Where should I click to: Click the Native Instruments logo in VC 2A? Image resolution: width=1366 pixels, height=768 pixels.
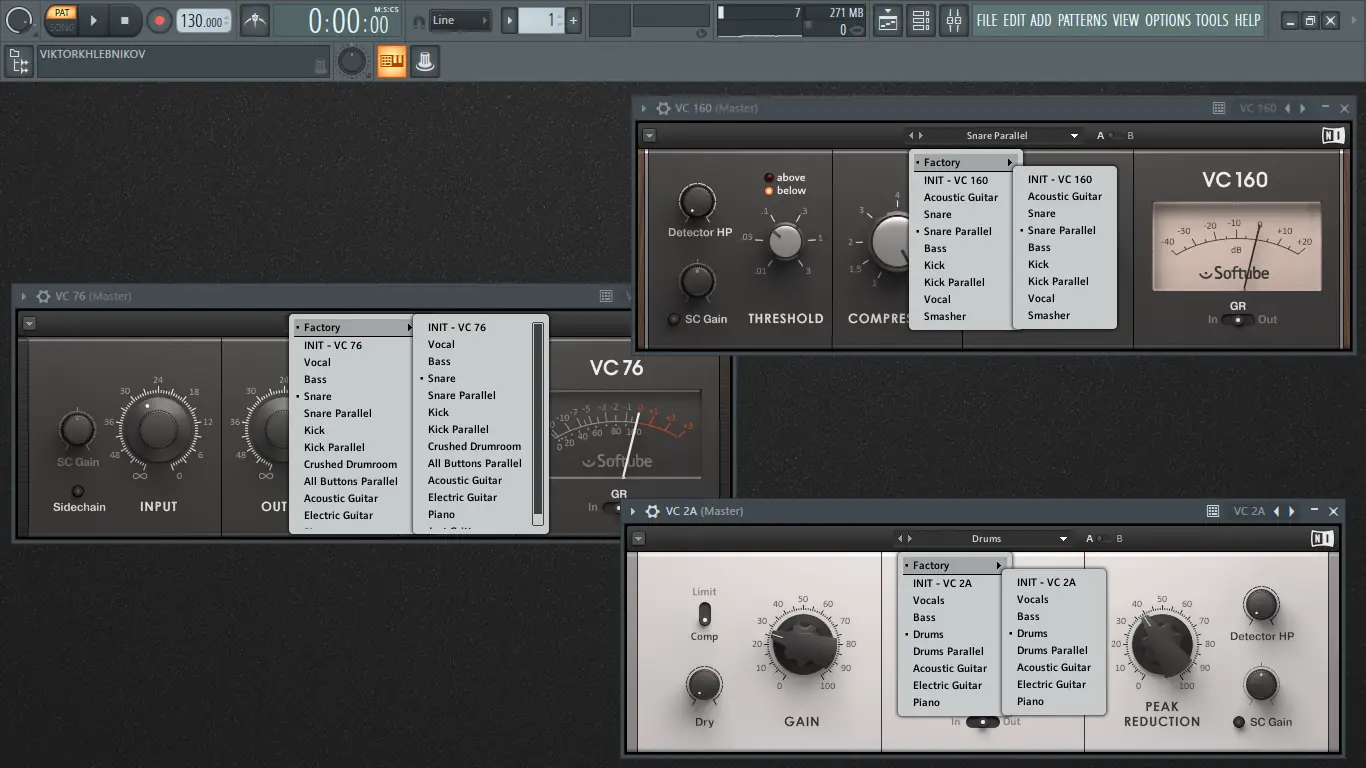tap(1322, 539)
